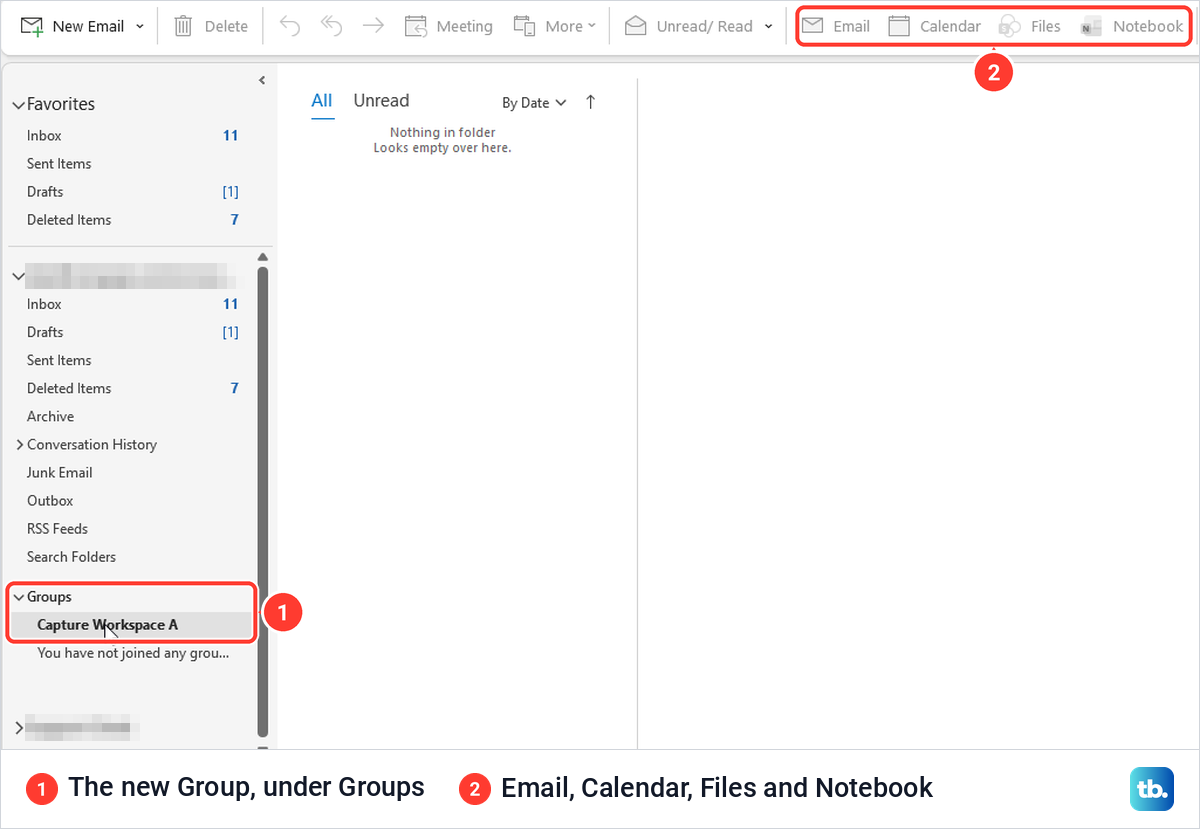
Task: Open the dropdown arrow after Unread/ Read
Action: coord(768,26)
